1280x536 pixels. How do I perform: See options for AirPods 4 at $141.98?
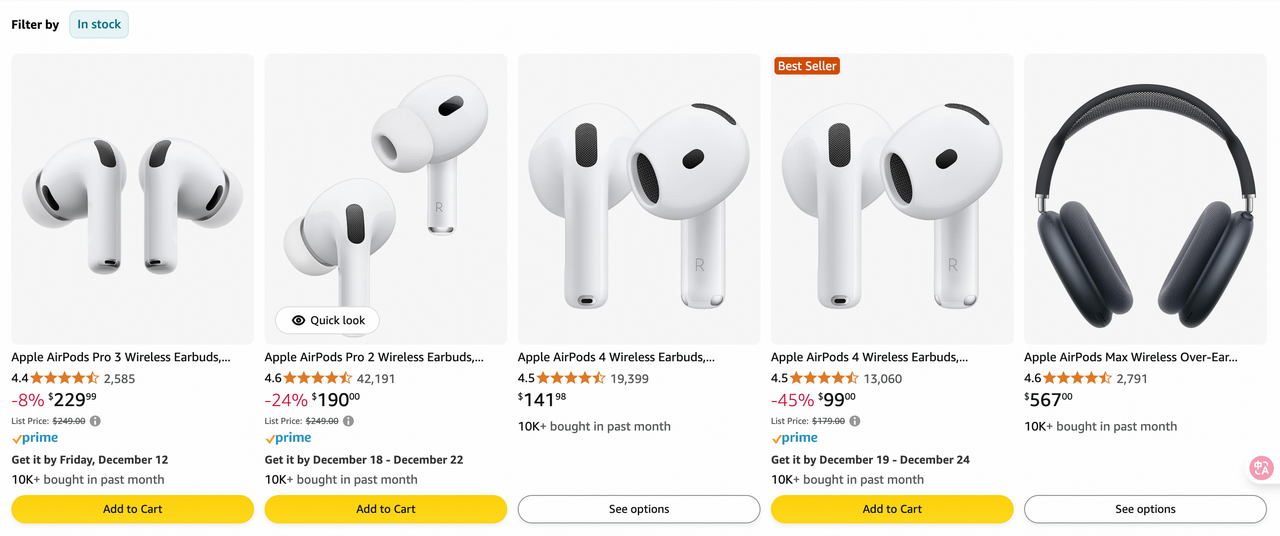639,509
